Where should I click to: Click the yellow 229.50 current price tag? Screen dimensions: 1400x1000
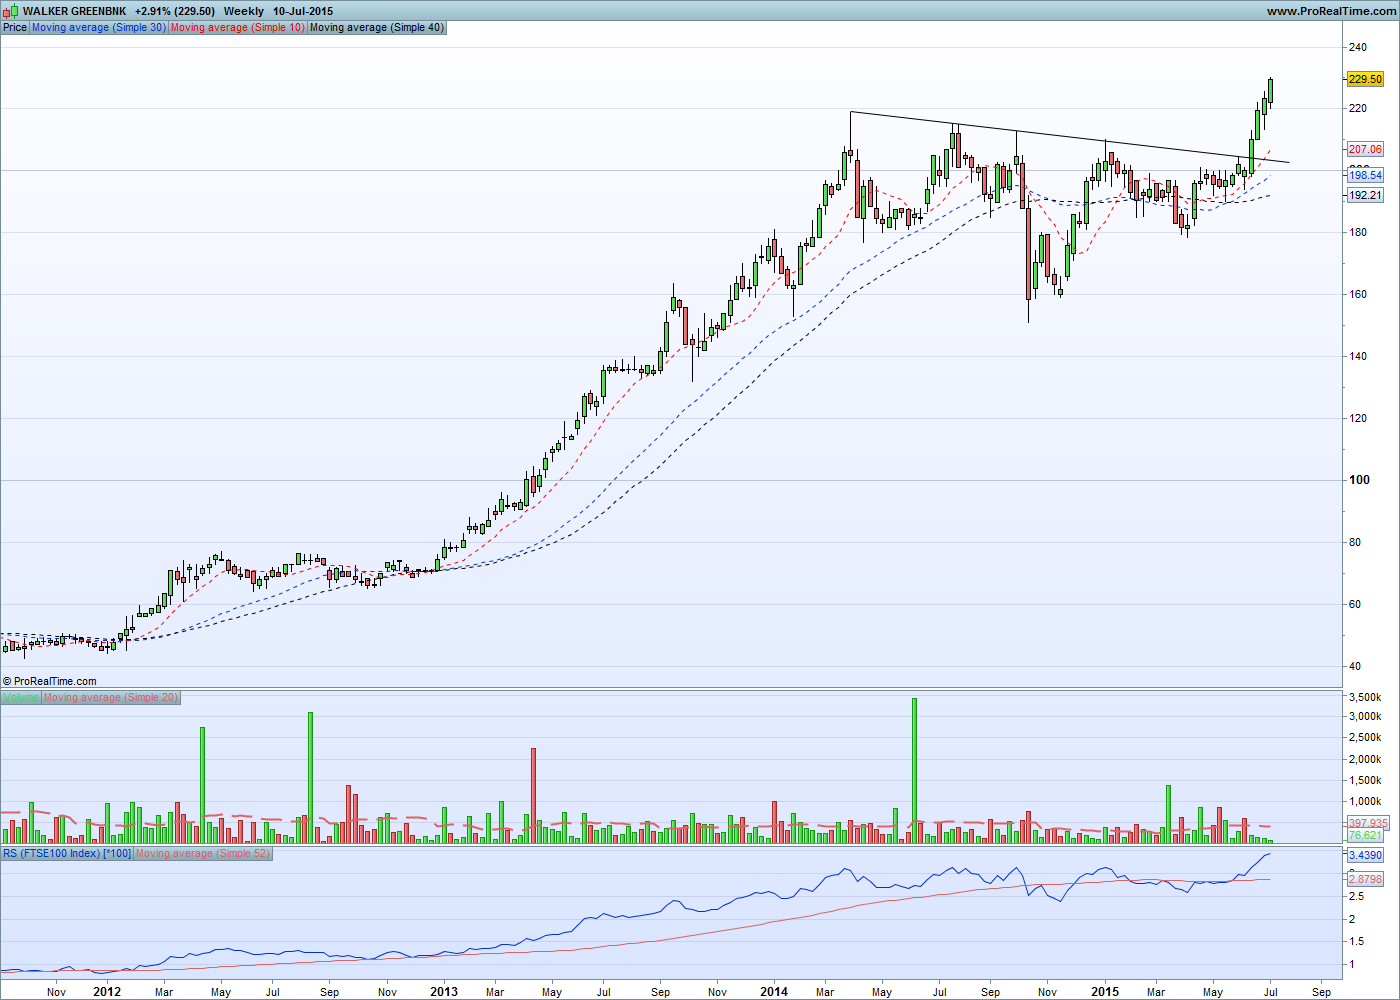(x=1365, y=79)
